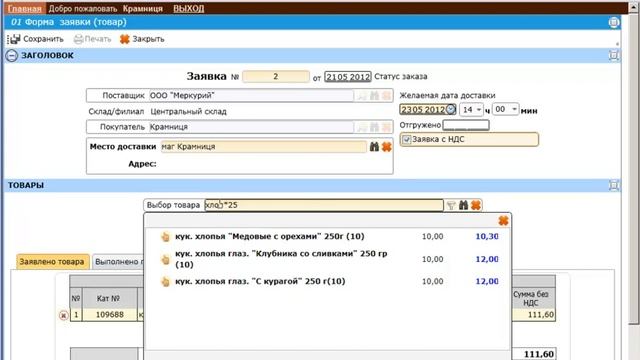Click the 12,00 price for С курагой
The width and height of the screenshot is (640, 360).
click(487, 281)
